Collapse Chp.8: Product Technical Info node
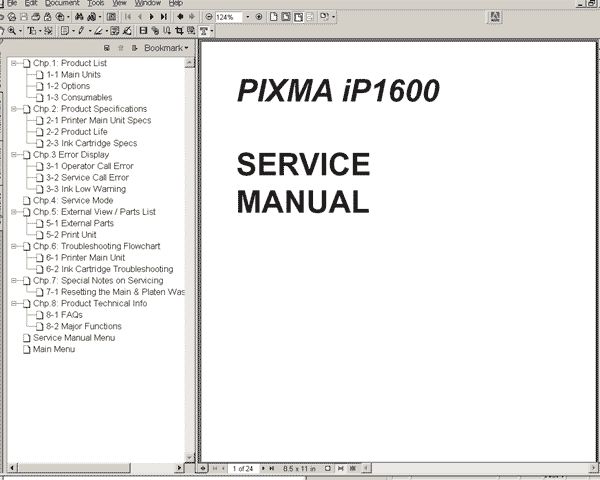This screenshot has width=600, height=480. point(14,304)
